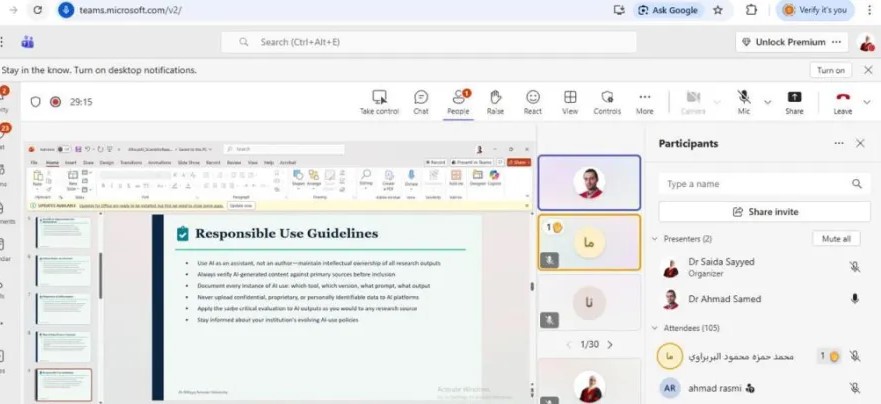Screen dimensions: 881x404
Task: Raise your hand in the meeting
Action: click(495, 101)
